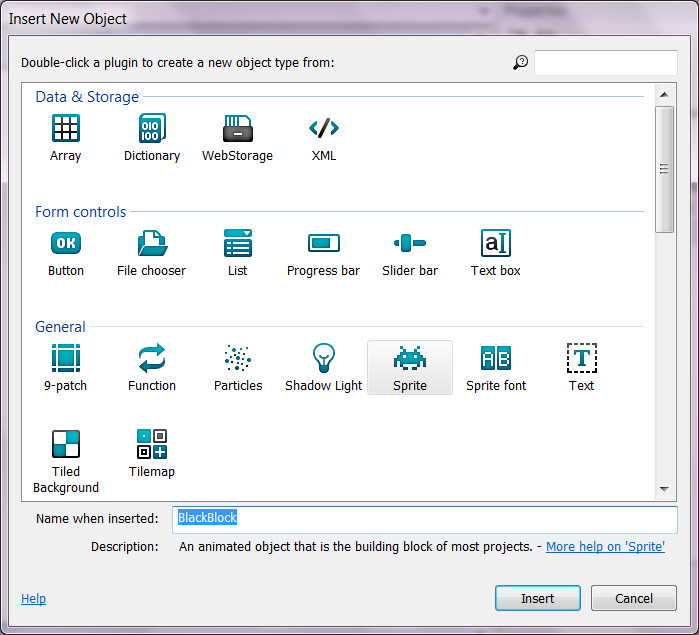Open 'More help on Sprite' link
The image size is (699, 635).
tap(605, 547)
